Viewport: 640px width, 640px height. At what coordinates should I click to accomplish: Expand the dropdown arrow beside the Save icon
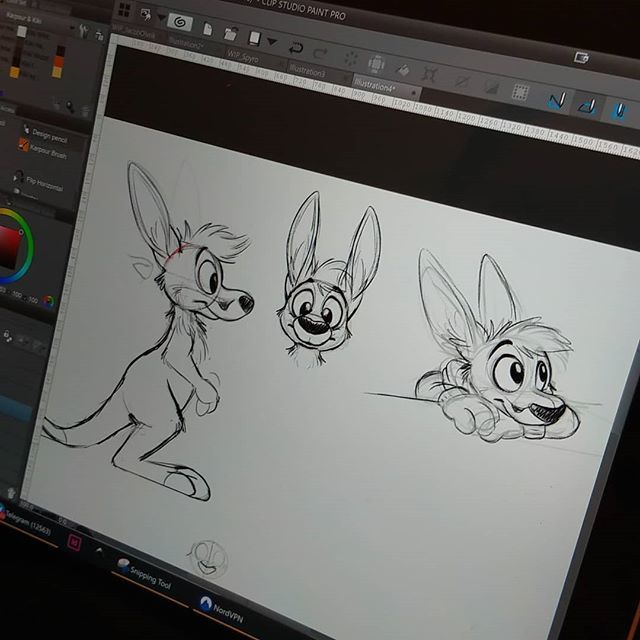tap(272, 41)
